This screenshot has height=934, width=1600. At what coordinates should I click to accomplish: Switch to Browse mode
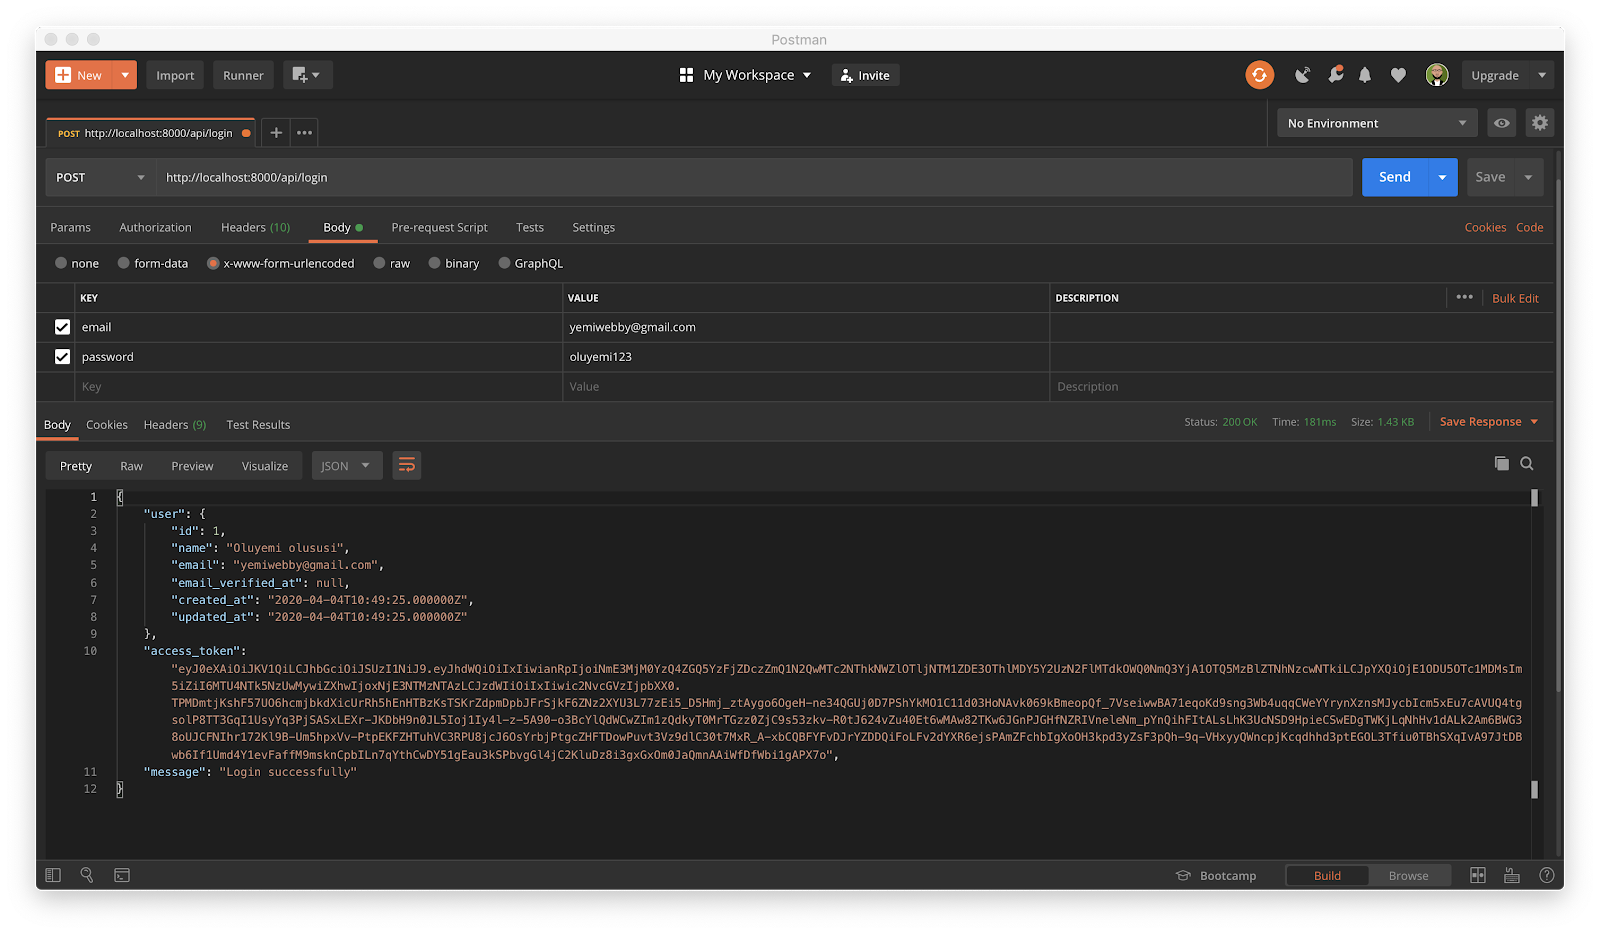coord(1408,875)
